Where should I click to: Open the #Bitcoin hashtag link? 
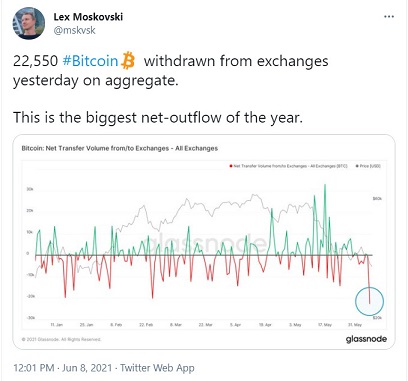(x=90, y=61)
